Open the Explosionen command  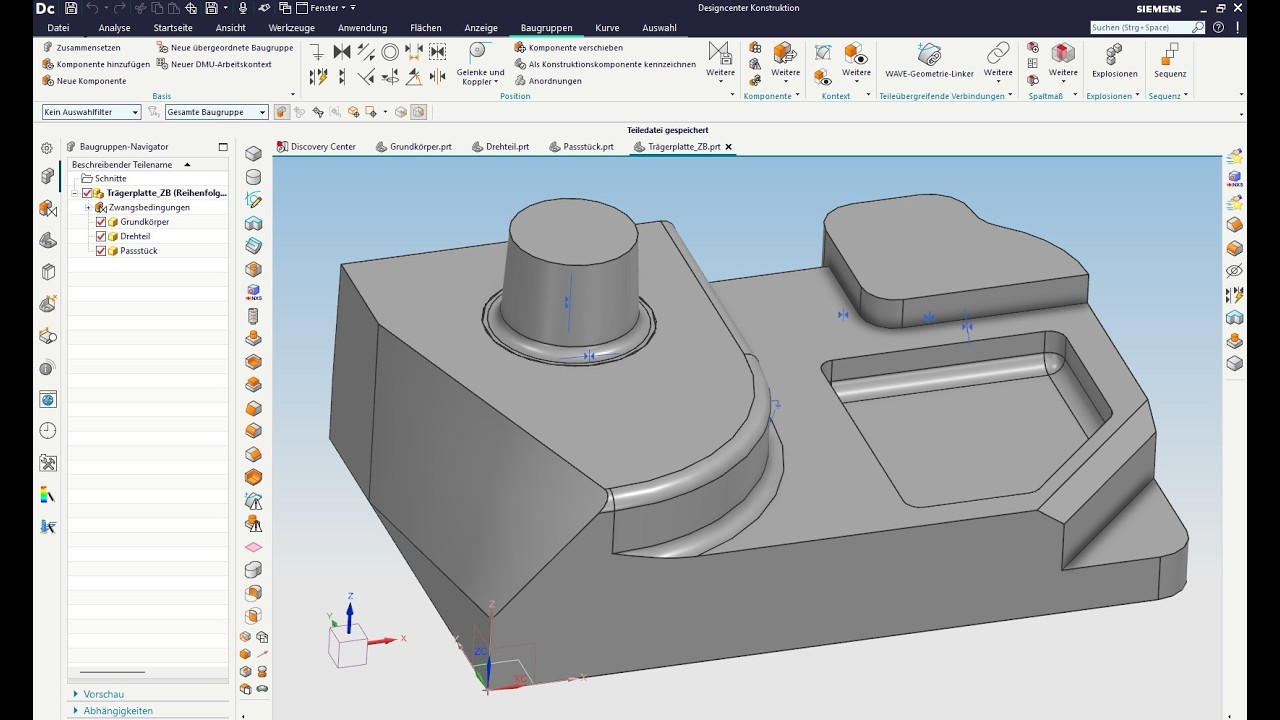(1114, 60)
